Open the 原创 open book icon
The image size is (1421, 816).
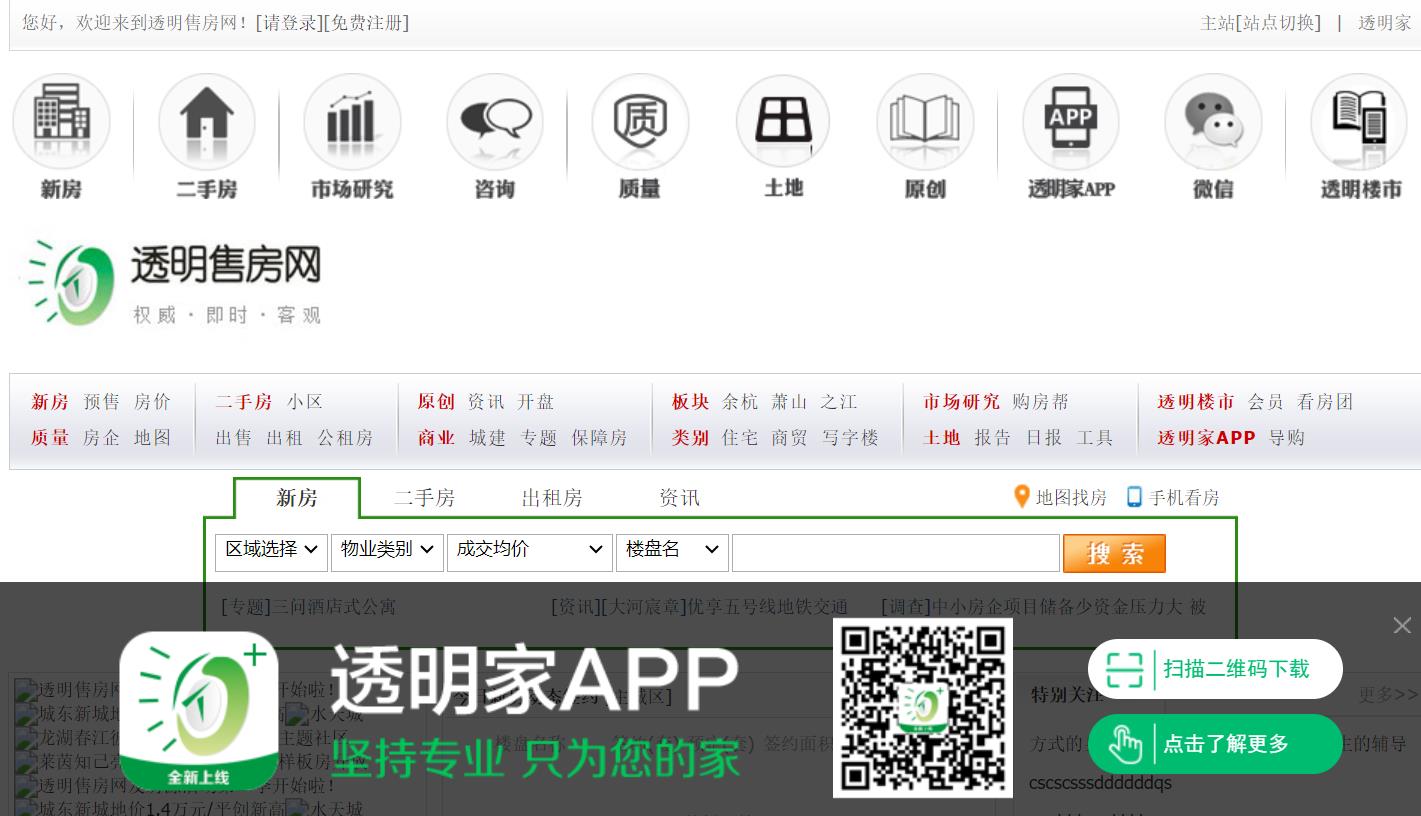pos(925,122)
